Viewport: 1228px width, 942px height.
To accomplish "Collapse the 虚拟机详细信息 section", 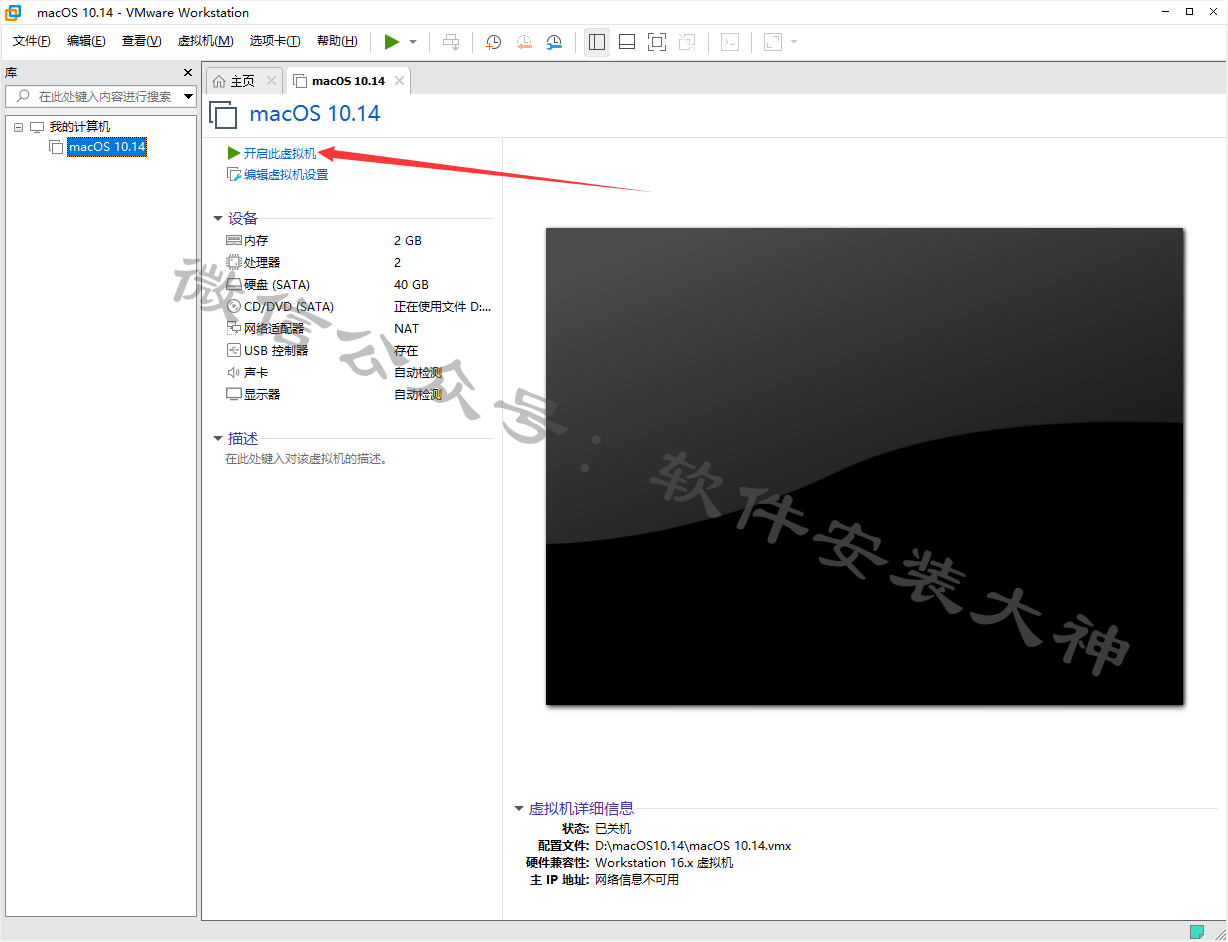I will (519, 809).
